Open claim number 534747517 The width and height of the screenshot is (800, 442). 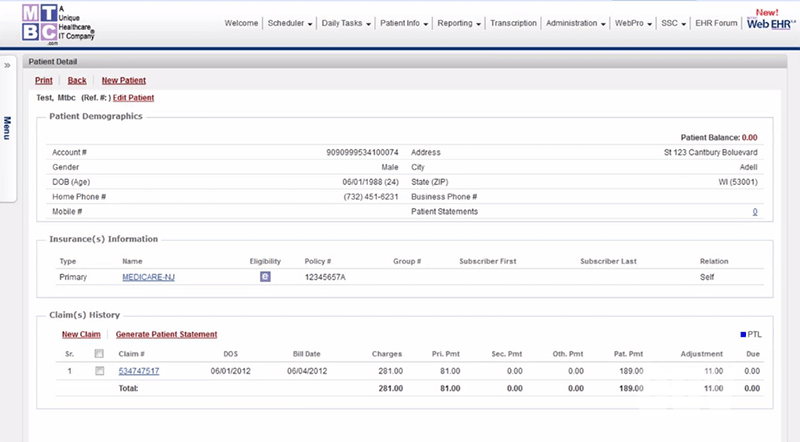(x=139, y=371)
